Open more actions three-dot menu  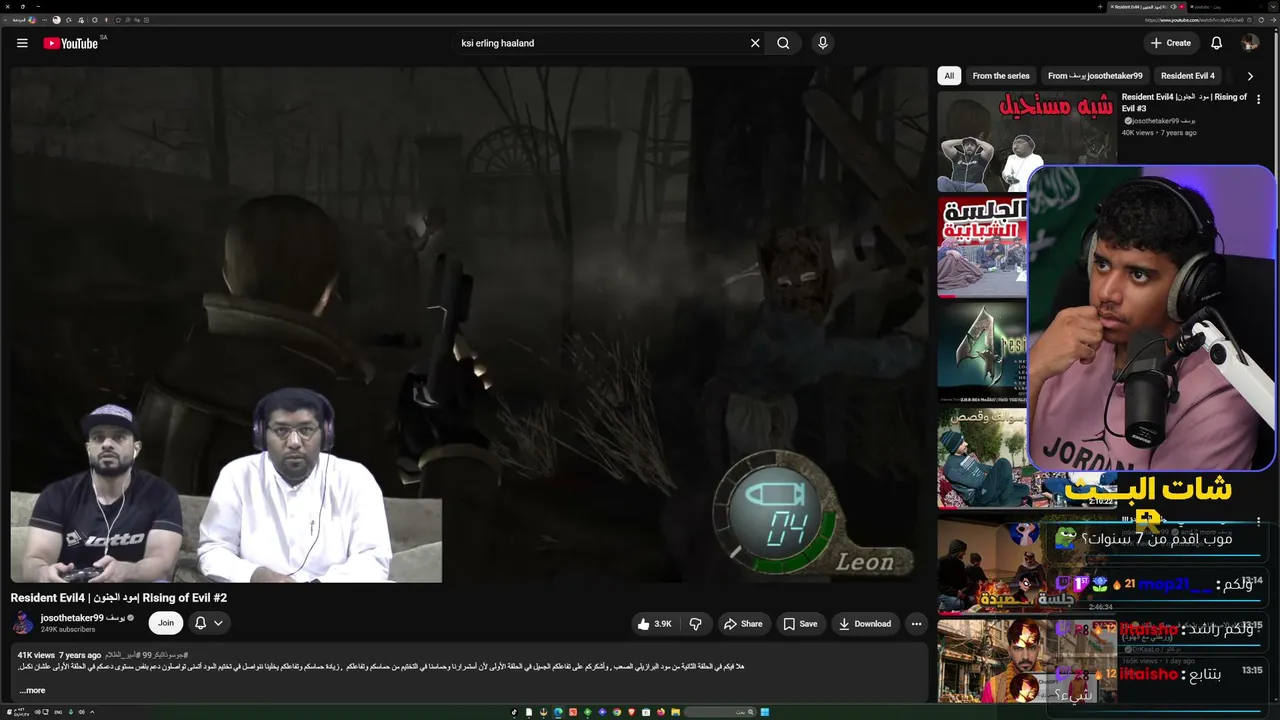point(916,624)
